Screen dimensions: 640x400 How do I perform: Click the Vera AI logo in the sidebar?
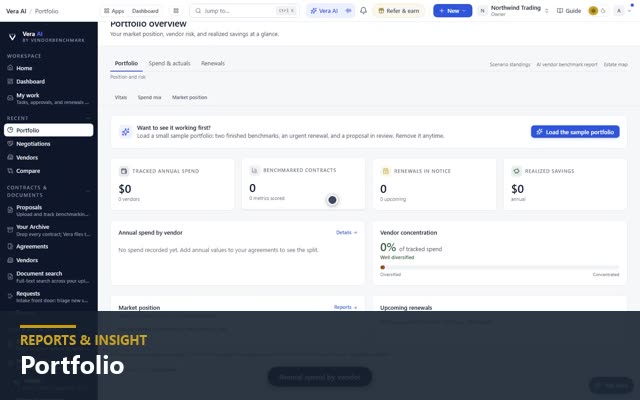point(12,37)
